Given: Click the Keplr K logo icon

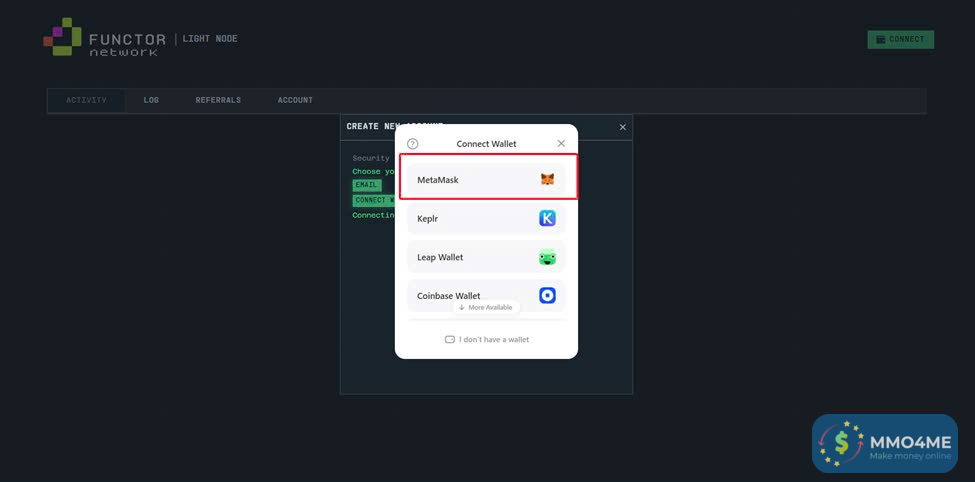Looking at the screenshot, I should pyautogui.click(x=547, y=218).
